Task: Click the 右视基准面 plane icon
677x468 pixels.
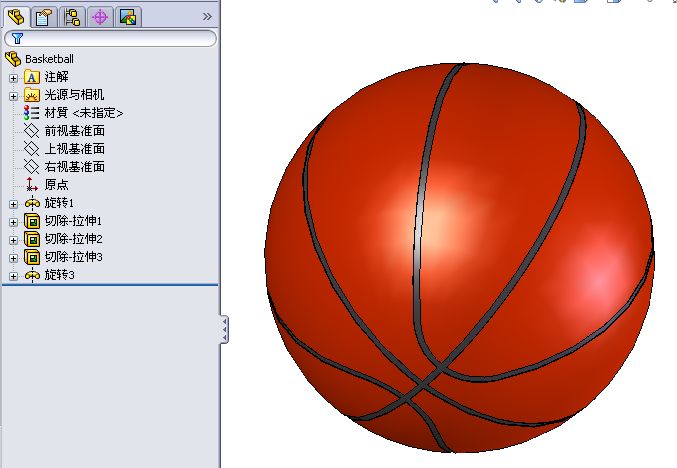Action: pyautogui.click(x=32, y=167)
